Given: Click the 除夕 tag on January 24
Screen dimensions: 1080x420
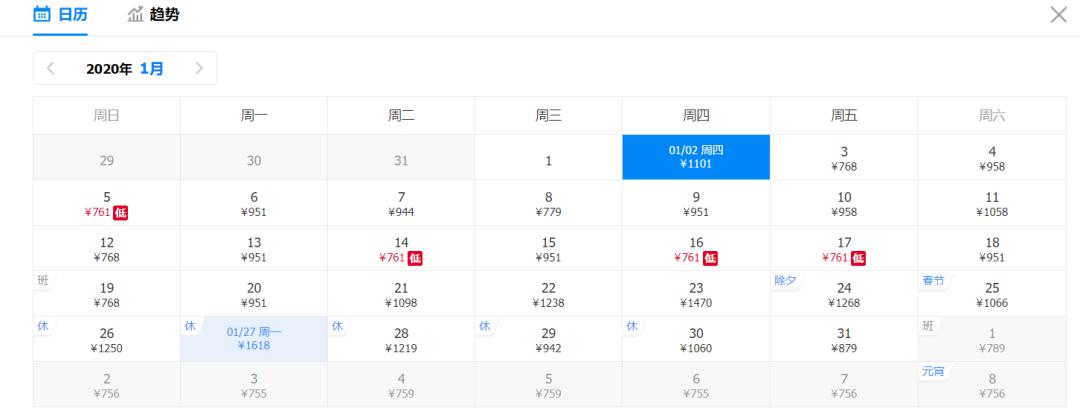Looking at the screenshot, I should pos(785,281).
